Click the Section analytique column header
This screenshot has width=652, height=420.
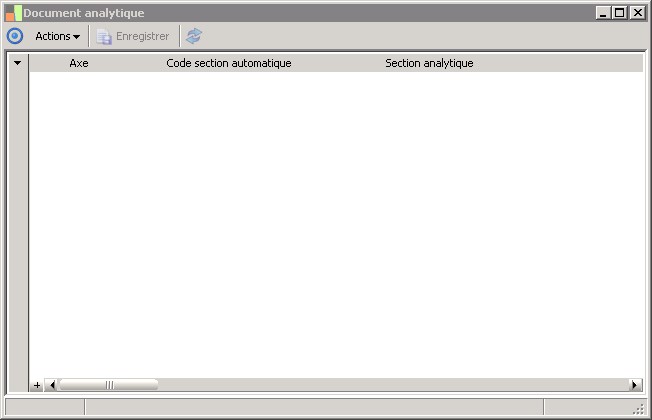(x=429, y=63)
